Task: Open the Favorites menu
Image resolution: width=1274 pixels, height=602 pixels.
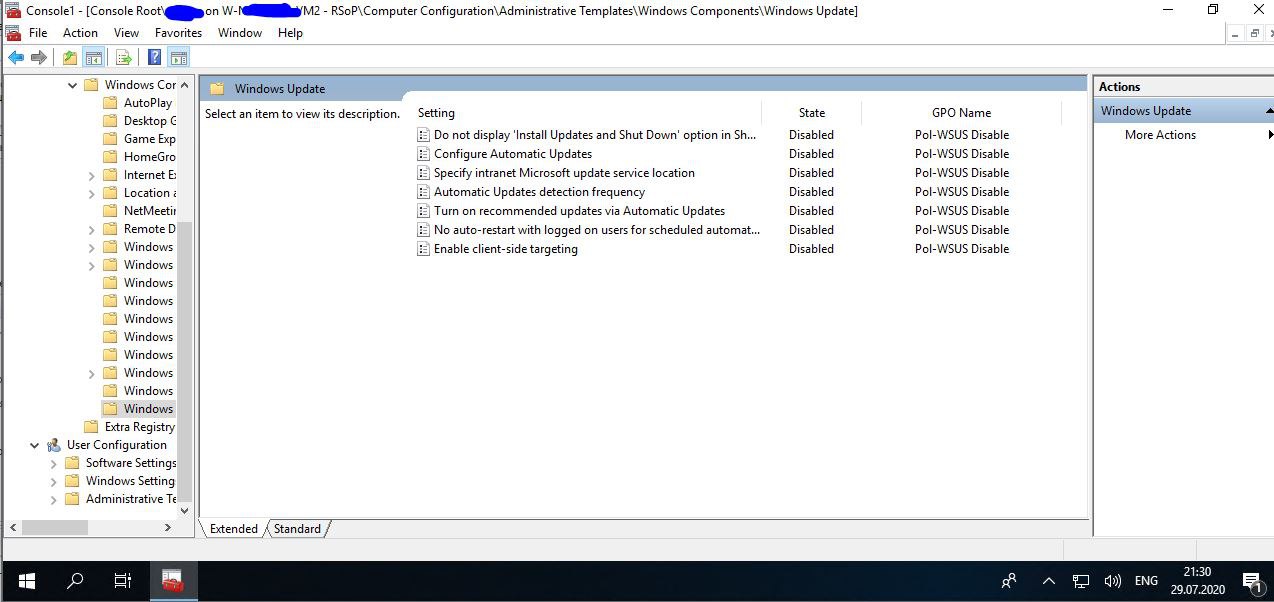Action: (x=178, y=33)
